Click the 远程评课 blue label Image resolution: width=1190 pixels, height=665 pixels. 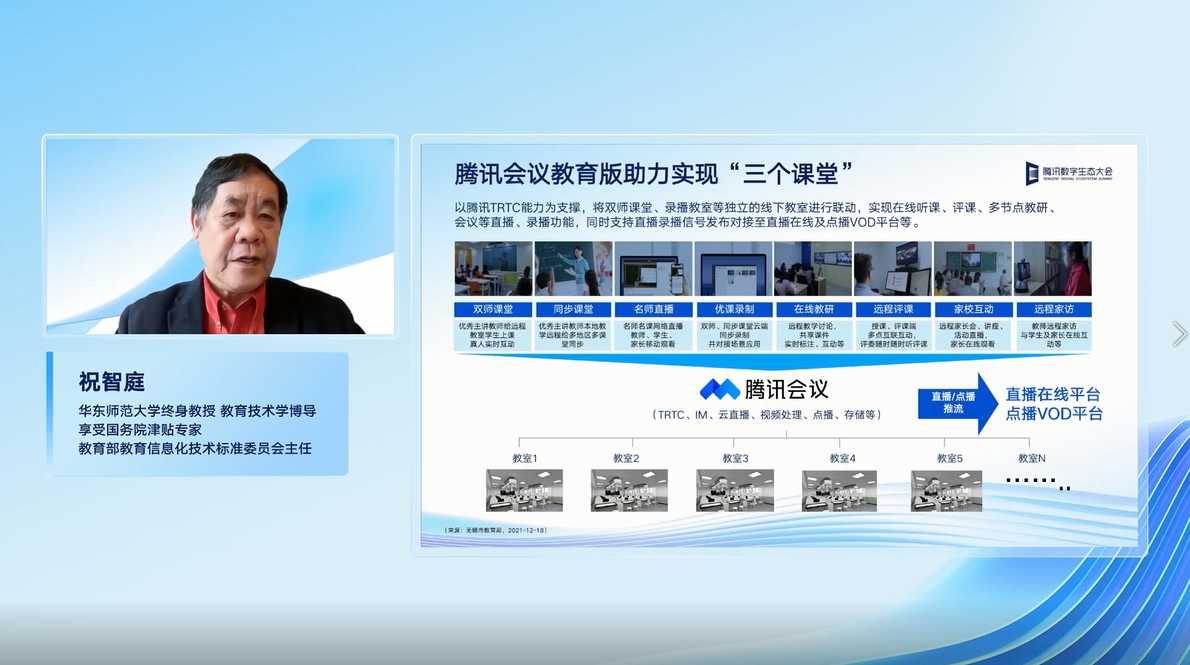[x=892, y=309]
